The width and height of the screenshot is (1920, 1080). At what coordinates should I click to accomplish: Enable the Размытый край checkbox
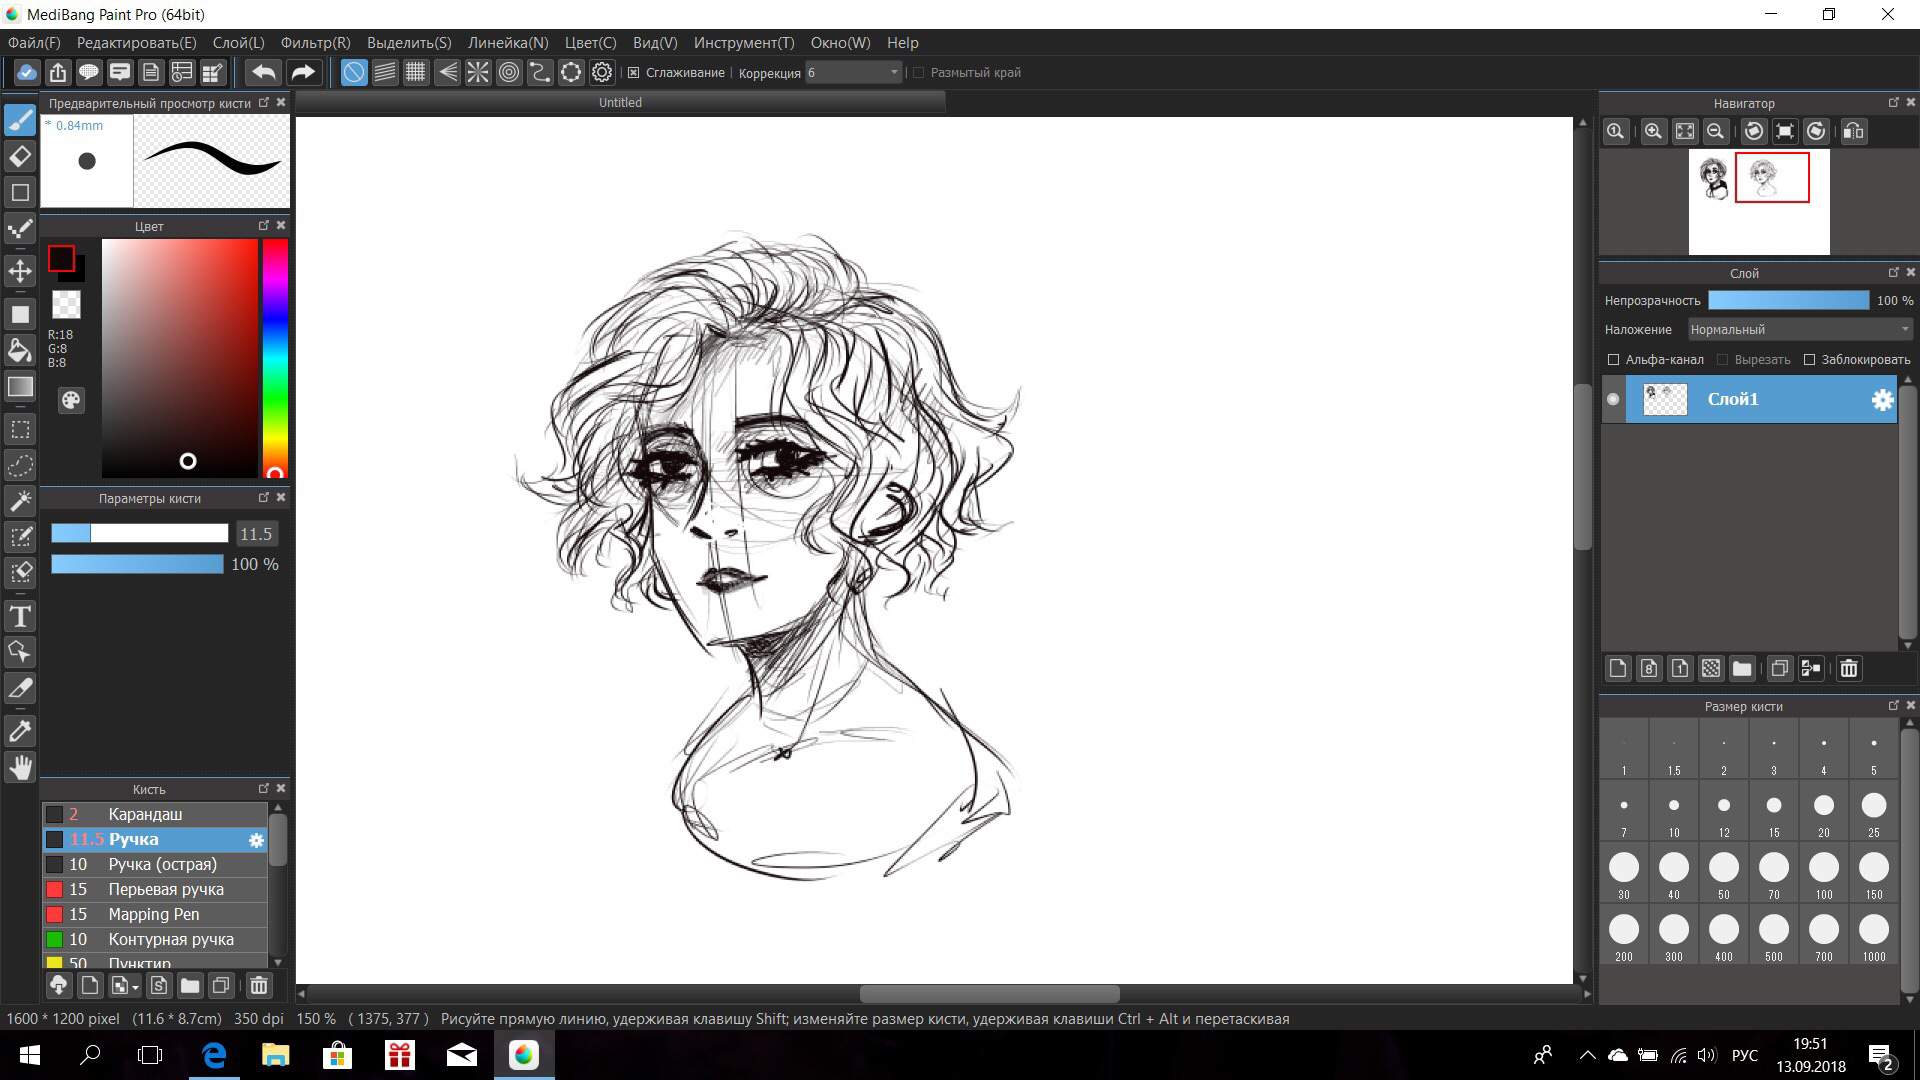point(918,72)
